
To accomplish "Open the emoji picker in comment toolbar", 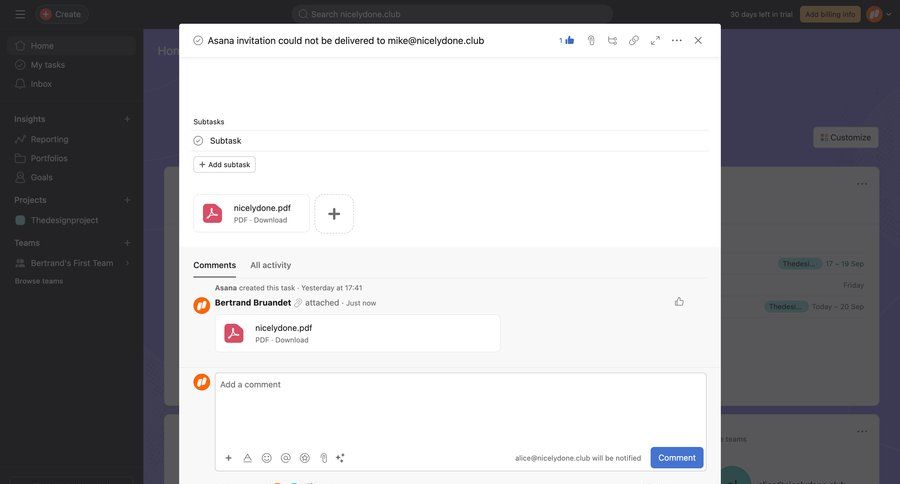I will (x=266, y=458).
